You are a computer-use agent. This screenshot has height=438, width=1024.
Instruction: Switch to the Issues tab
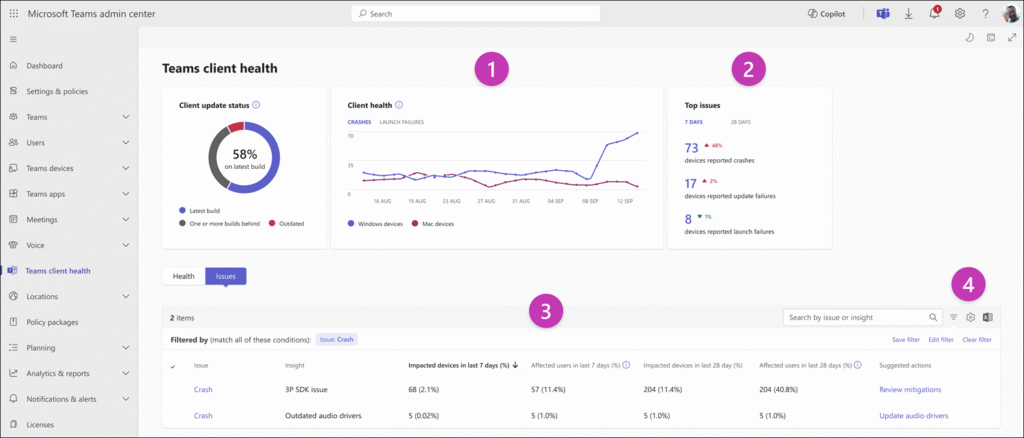226,276
